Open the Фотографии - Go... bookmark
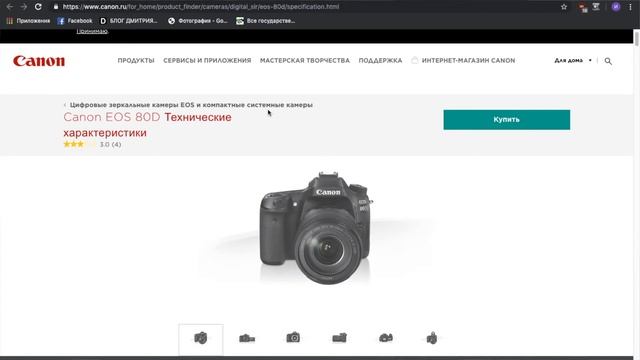This screenshot has height=360, width=640. tap(198, 21)
